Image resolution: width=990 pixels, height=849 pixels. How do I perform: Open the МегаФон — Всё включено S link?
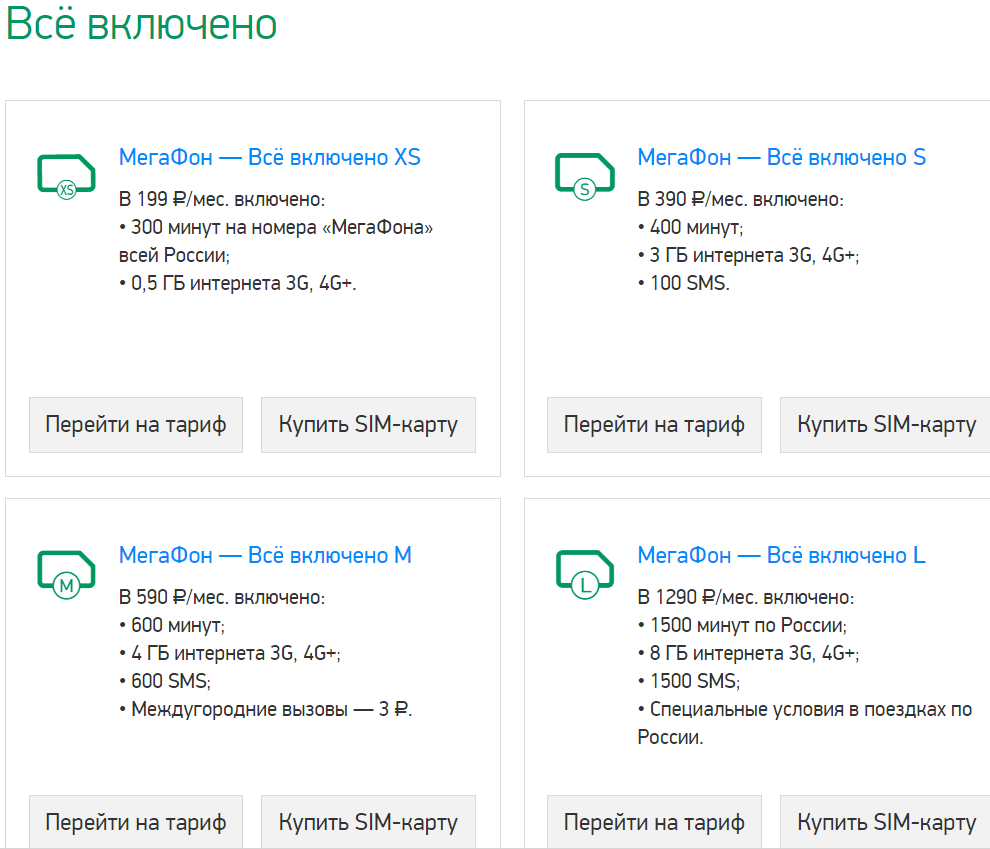[782, 157]
